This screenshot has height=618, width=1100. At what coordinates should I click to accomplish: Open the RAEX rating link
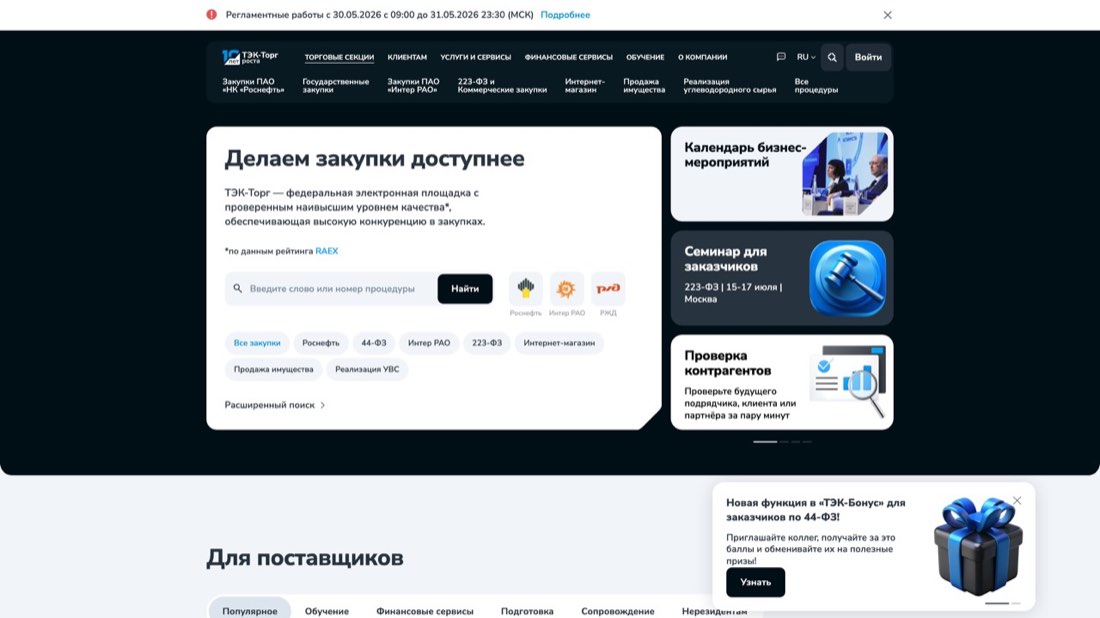[326, 250]
